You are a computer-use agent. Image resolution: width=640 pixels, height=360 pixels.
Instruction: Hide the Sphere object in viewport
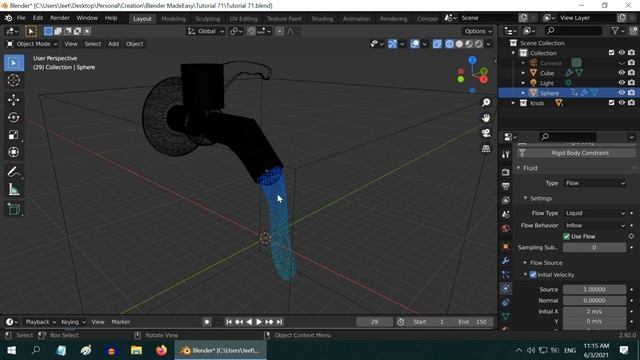coord(621,93)
